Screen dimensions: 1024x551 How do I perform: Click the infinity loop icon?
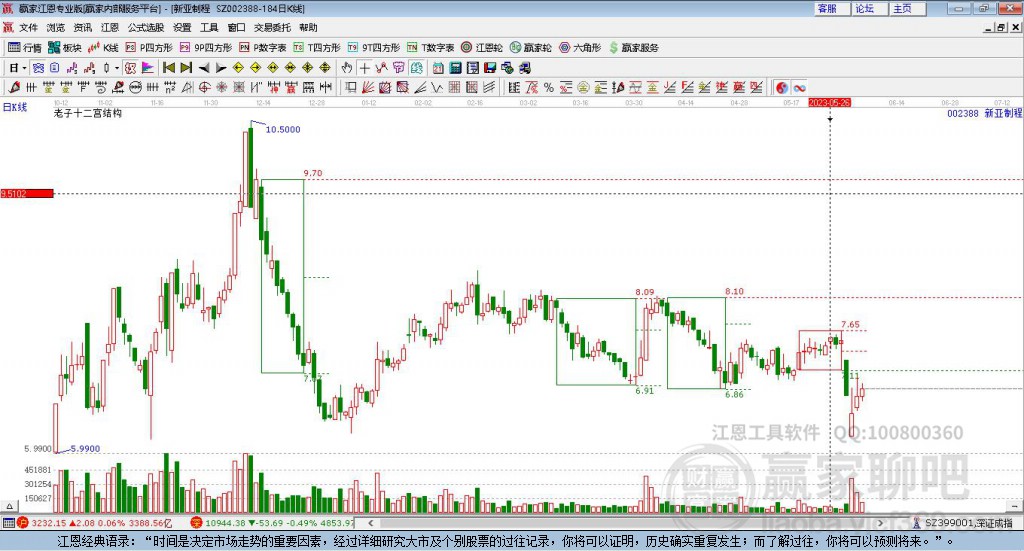799,87
